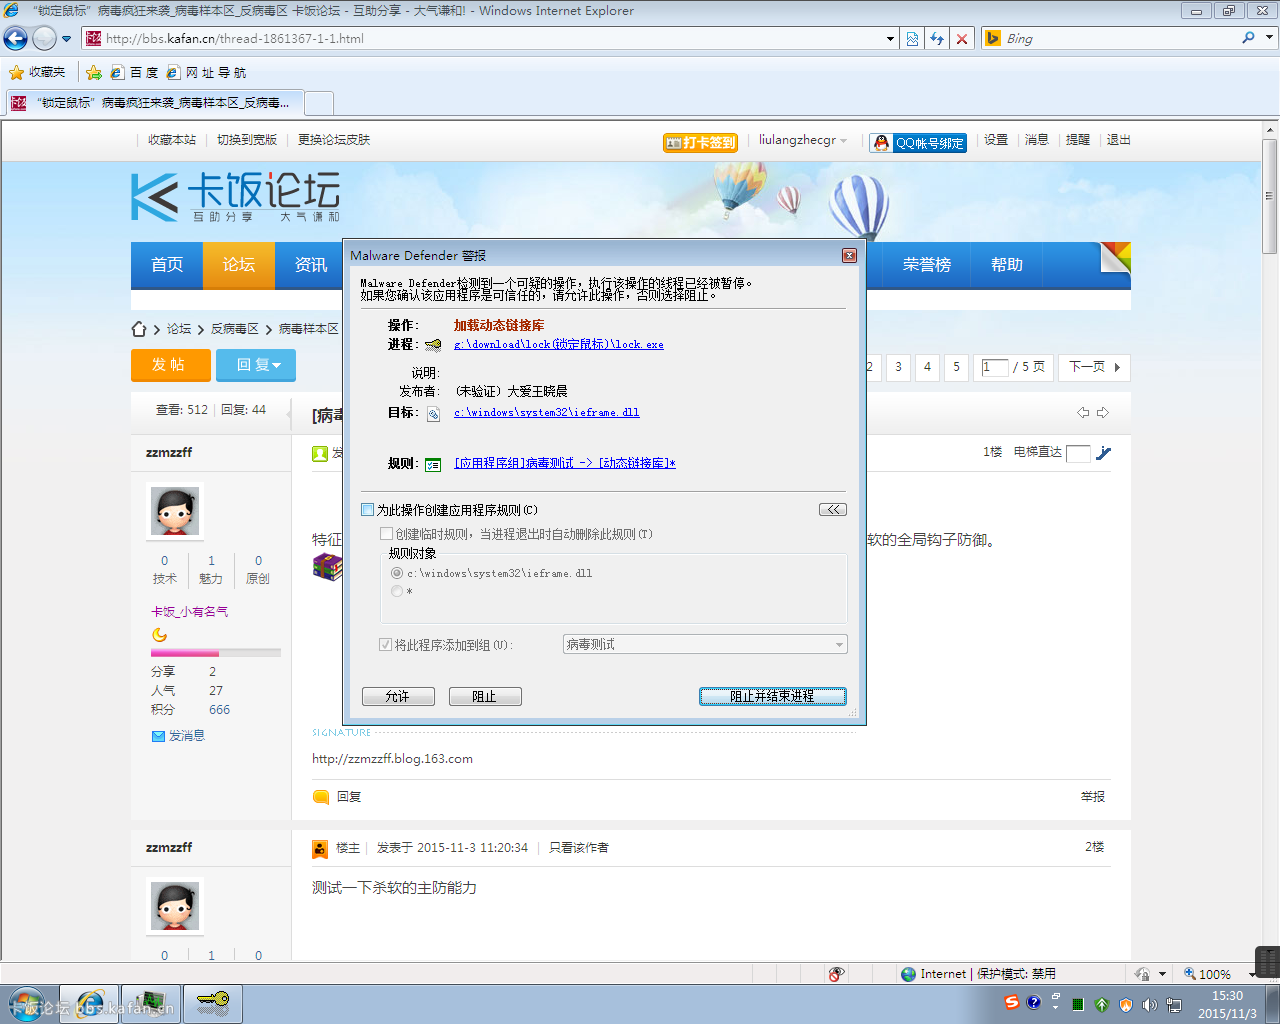Select the c:\windows\system32\ieframe.dll radio option
Viewport: 1280px width, 1024px height.
(x=397, y=574)
